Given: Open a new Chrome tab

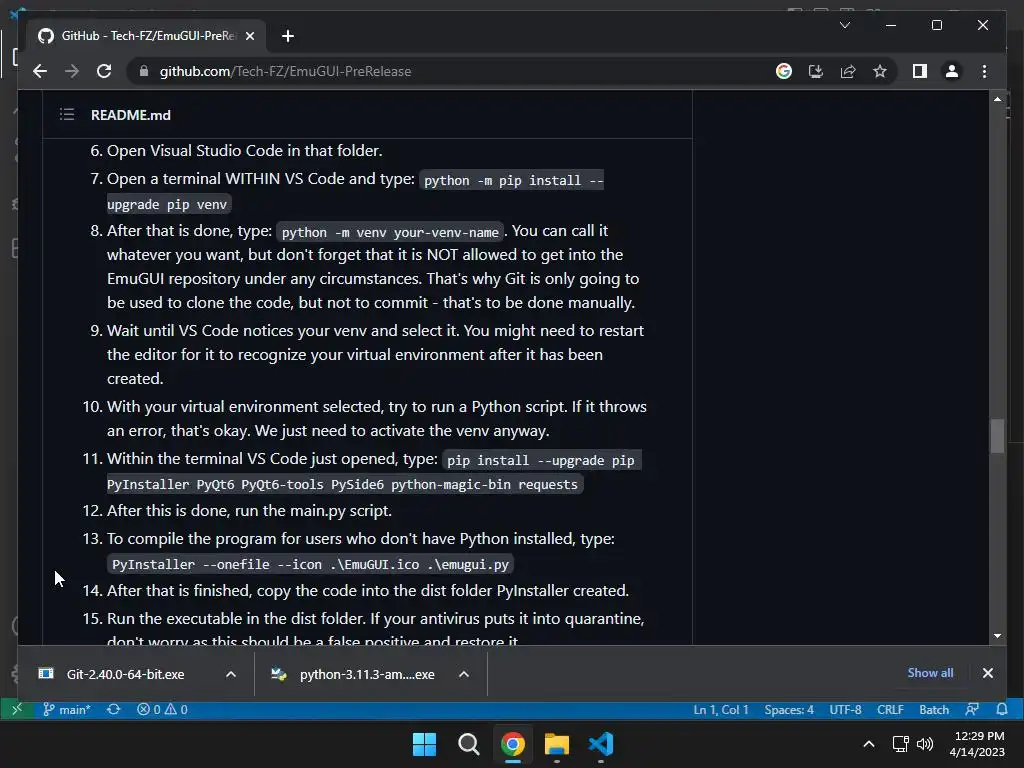Looking at the screenshot, I should [287, 36].
